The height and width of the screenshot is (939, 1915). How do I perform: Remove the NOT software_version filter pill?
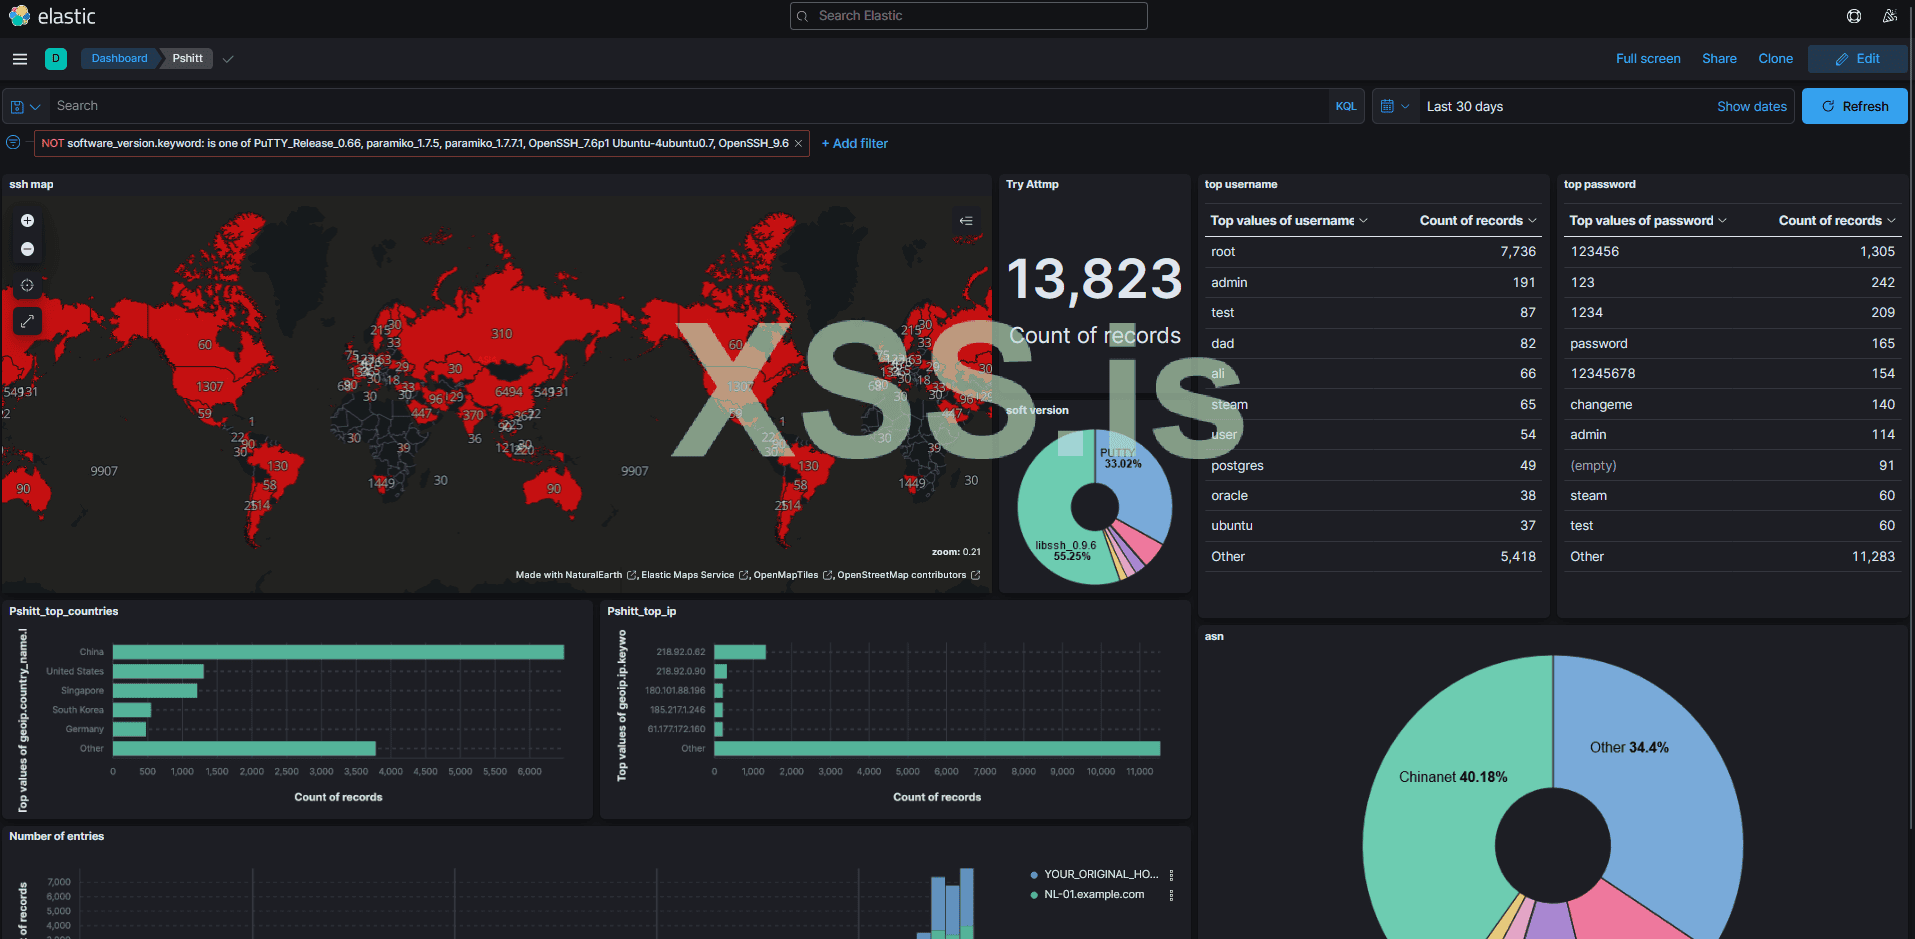[x=798, y=144]
